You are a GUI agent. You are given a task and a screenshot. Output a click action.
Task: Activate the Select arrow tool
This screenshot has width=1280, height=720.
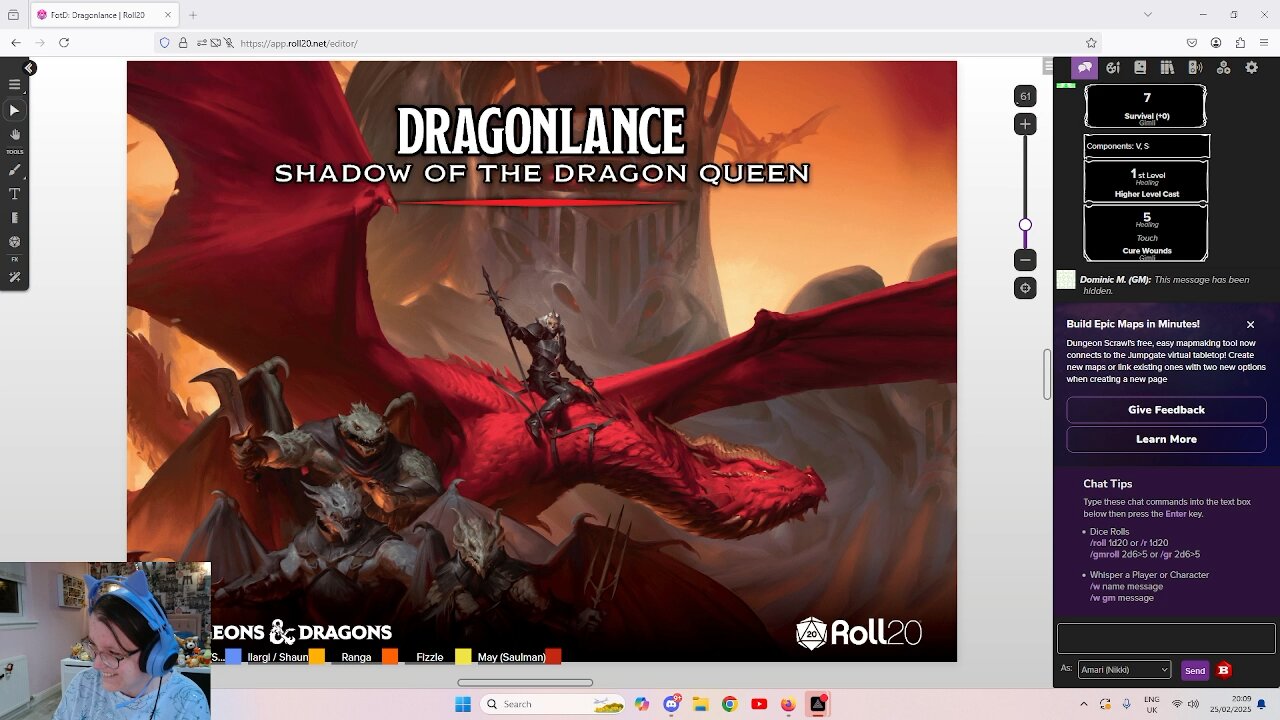click(x=14, y=110)
